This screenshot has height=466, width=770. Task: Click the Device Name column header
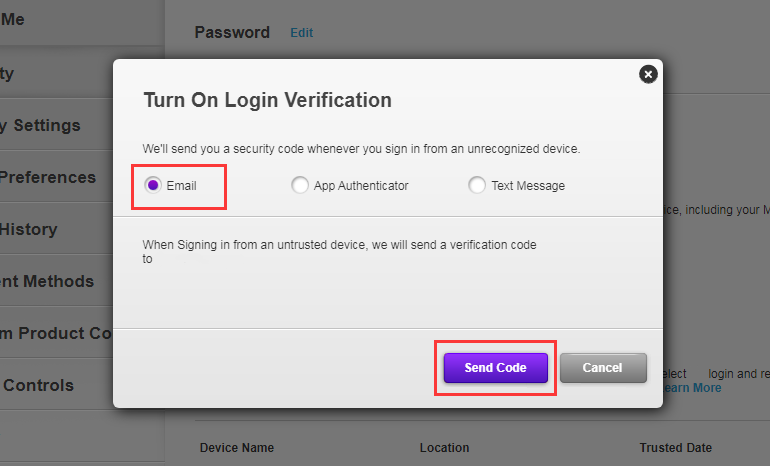(237, 448)
